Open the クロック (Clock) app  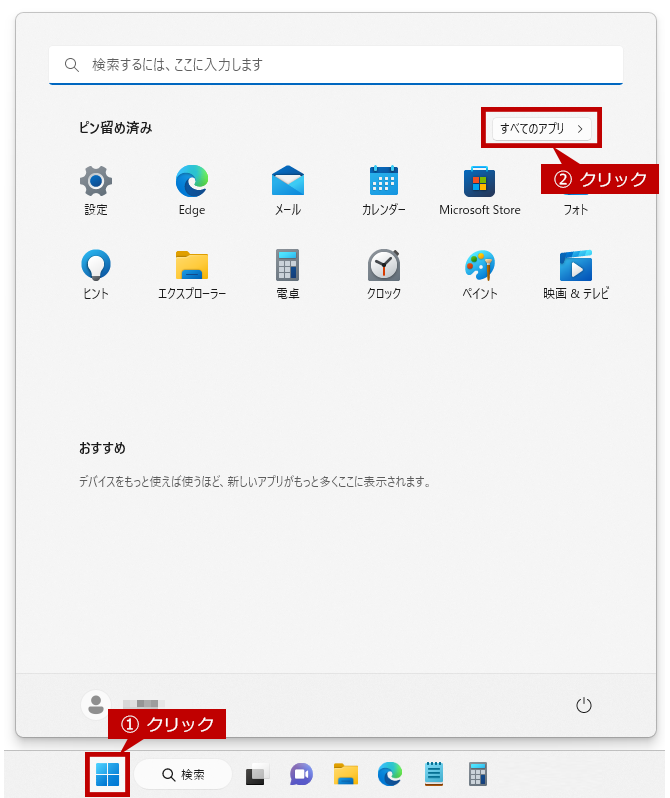(384, 274)
